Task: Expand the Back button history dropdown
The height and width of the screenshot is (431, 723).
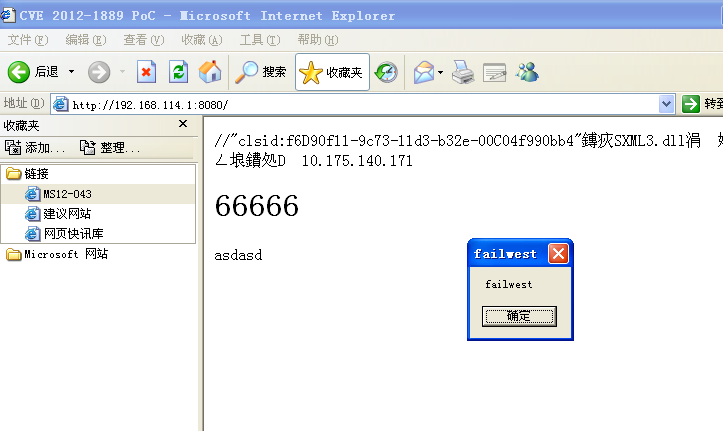Action: (71, 72)
